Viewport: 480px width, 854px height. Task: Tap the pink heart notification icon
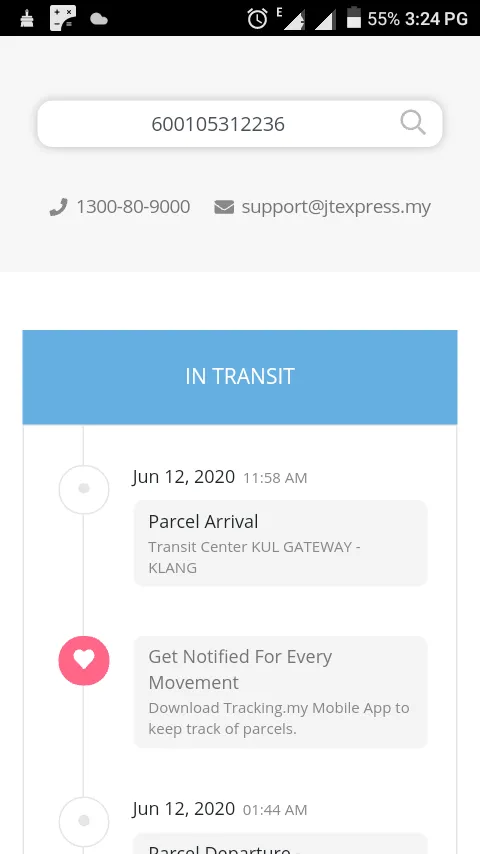[84, 660]
